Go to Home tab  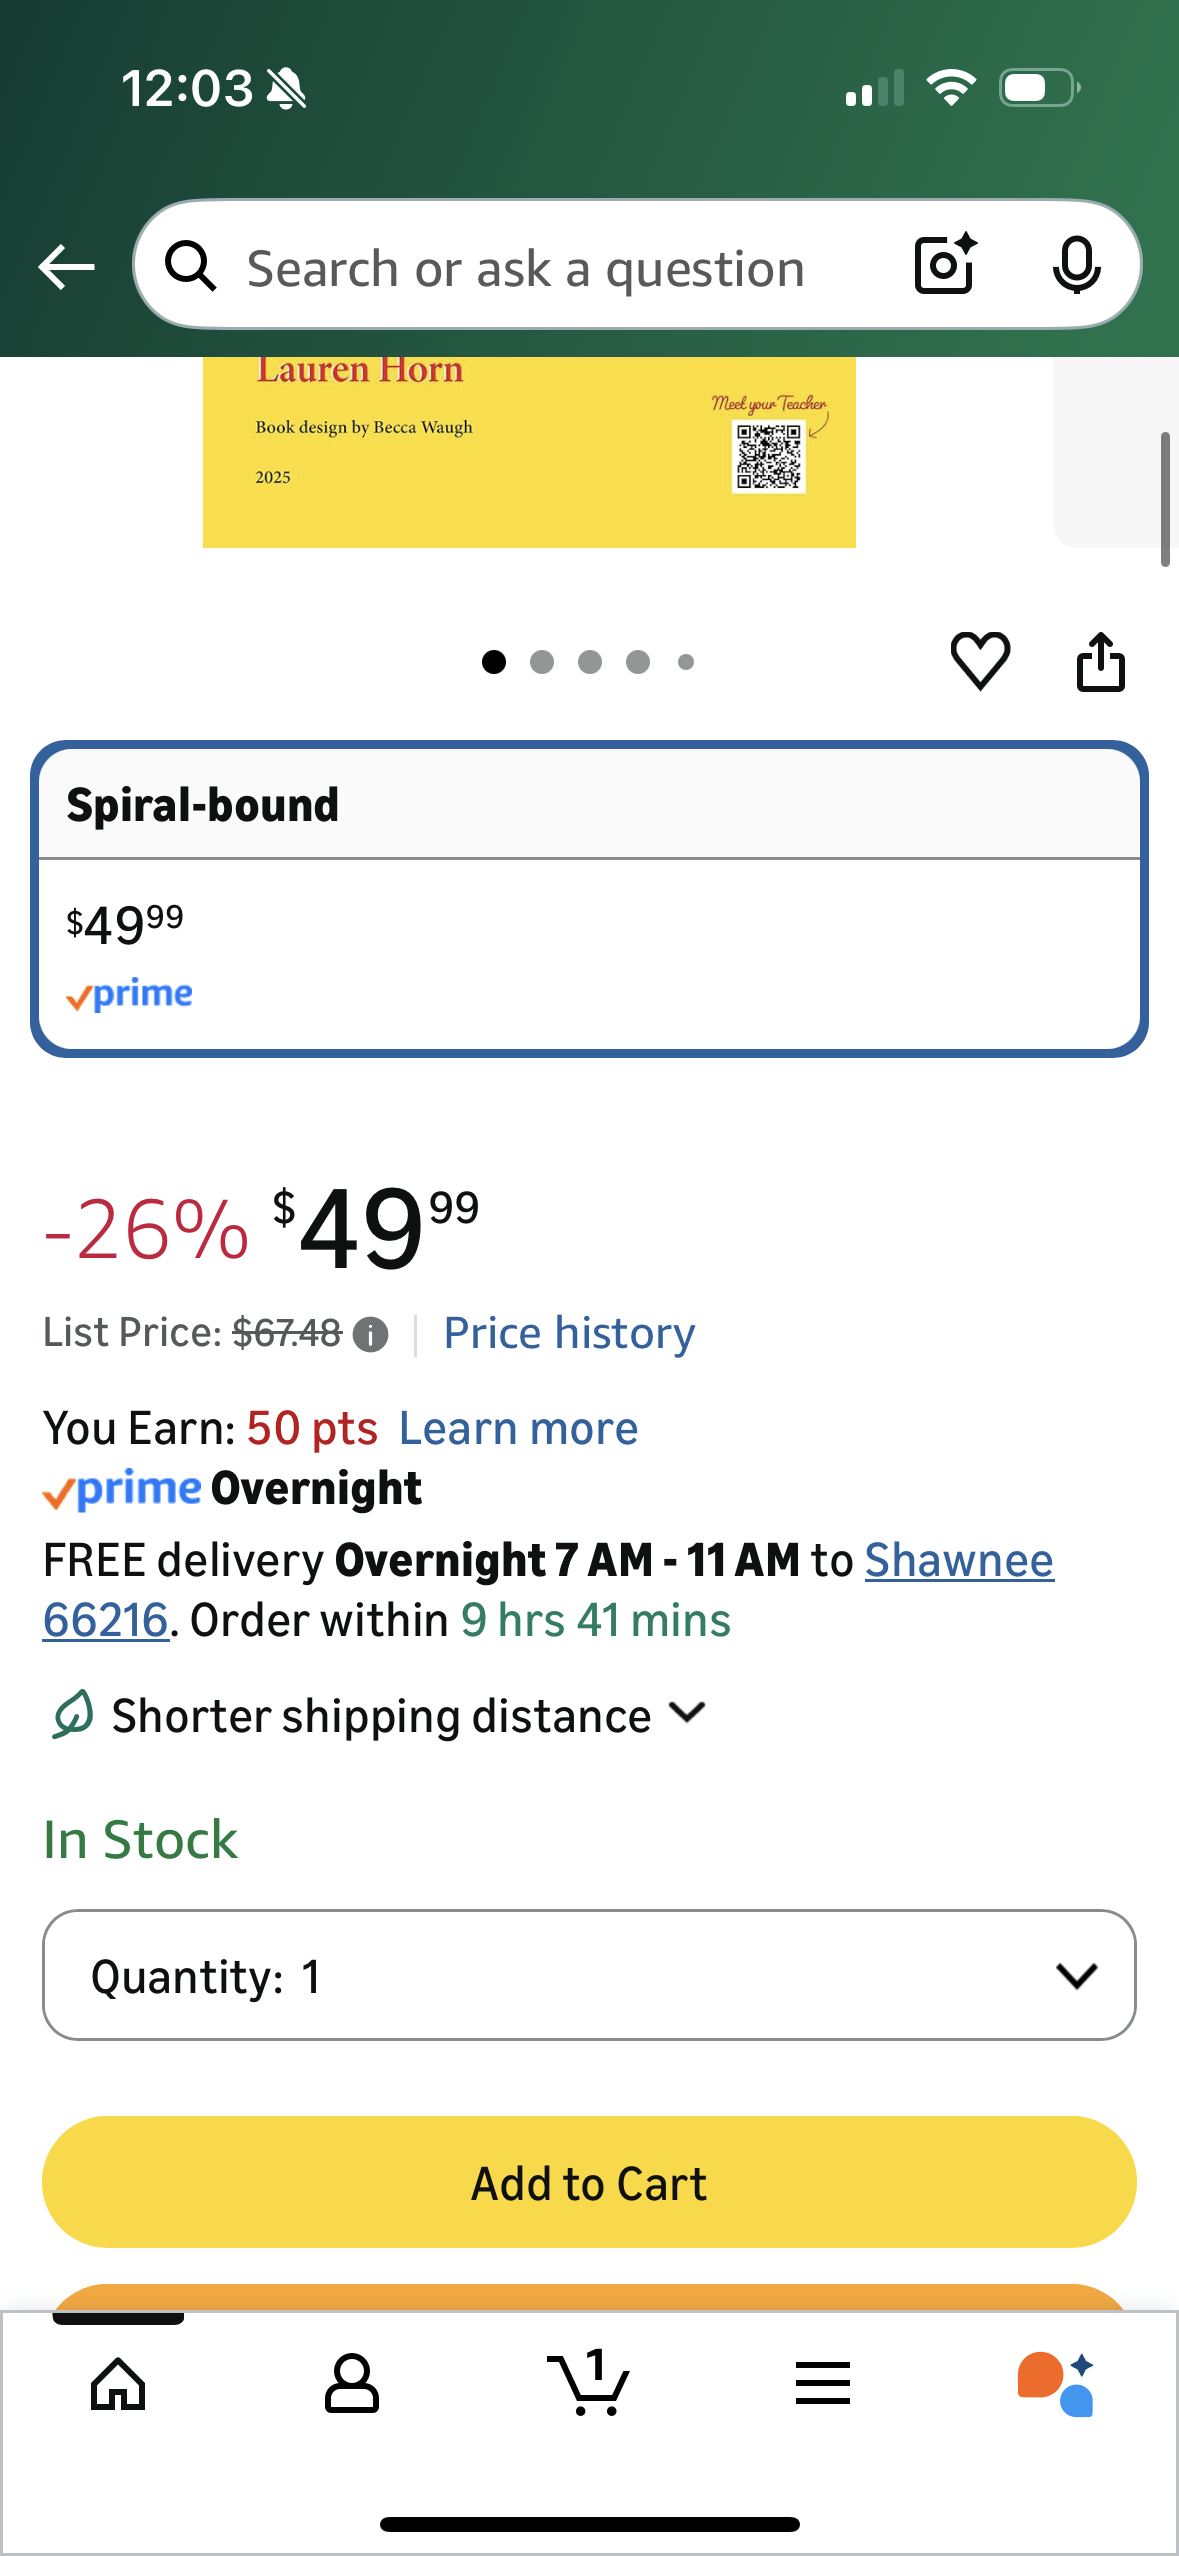point(118,2384)
